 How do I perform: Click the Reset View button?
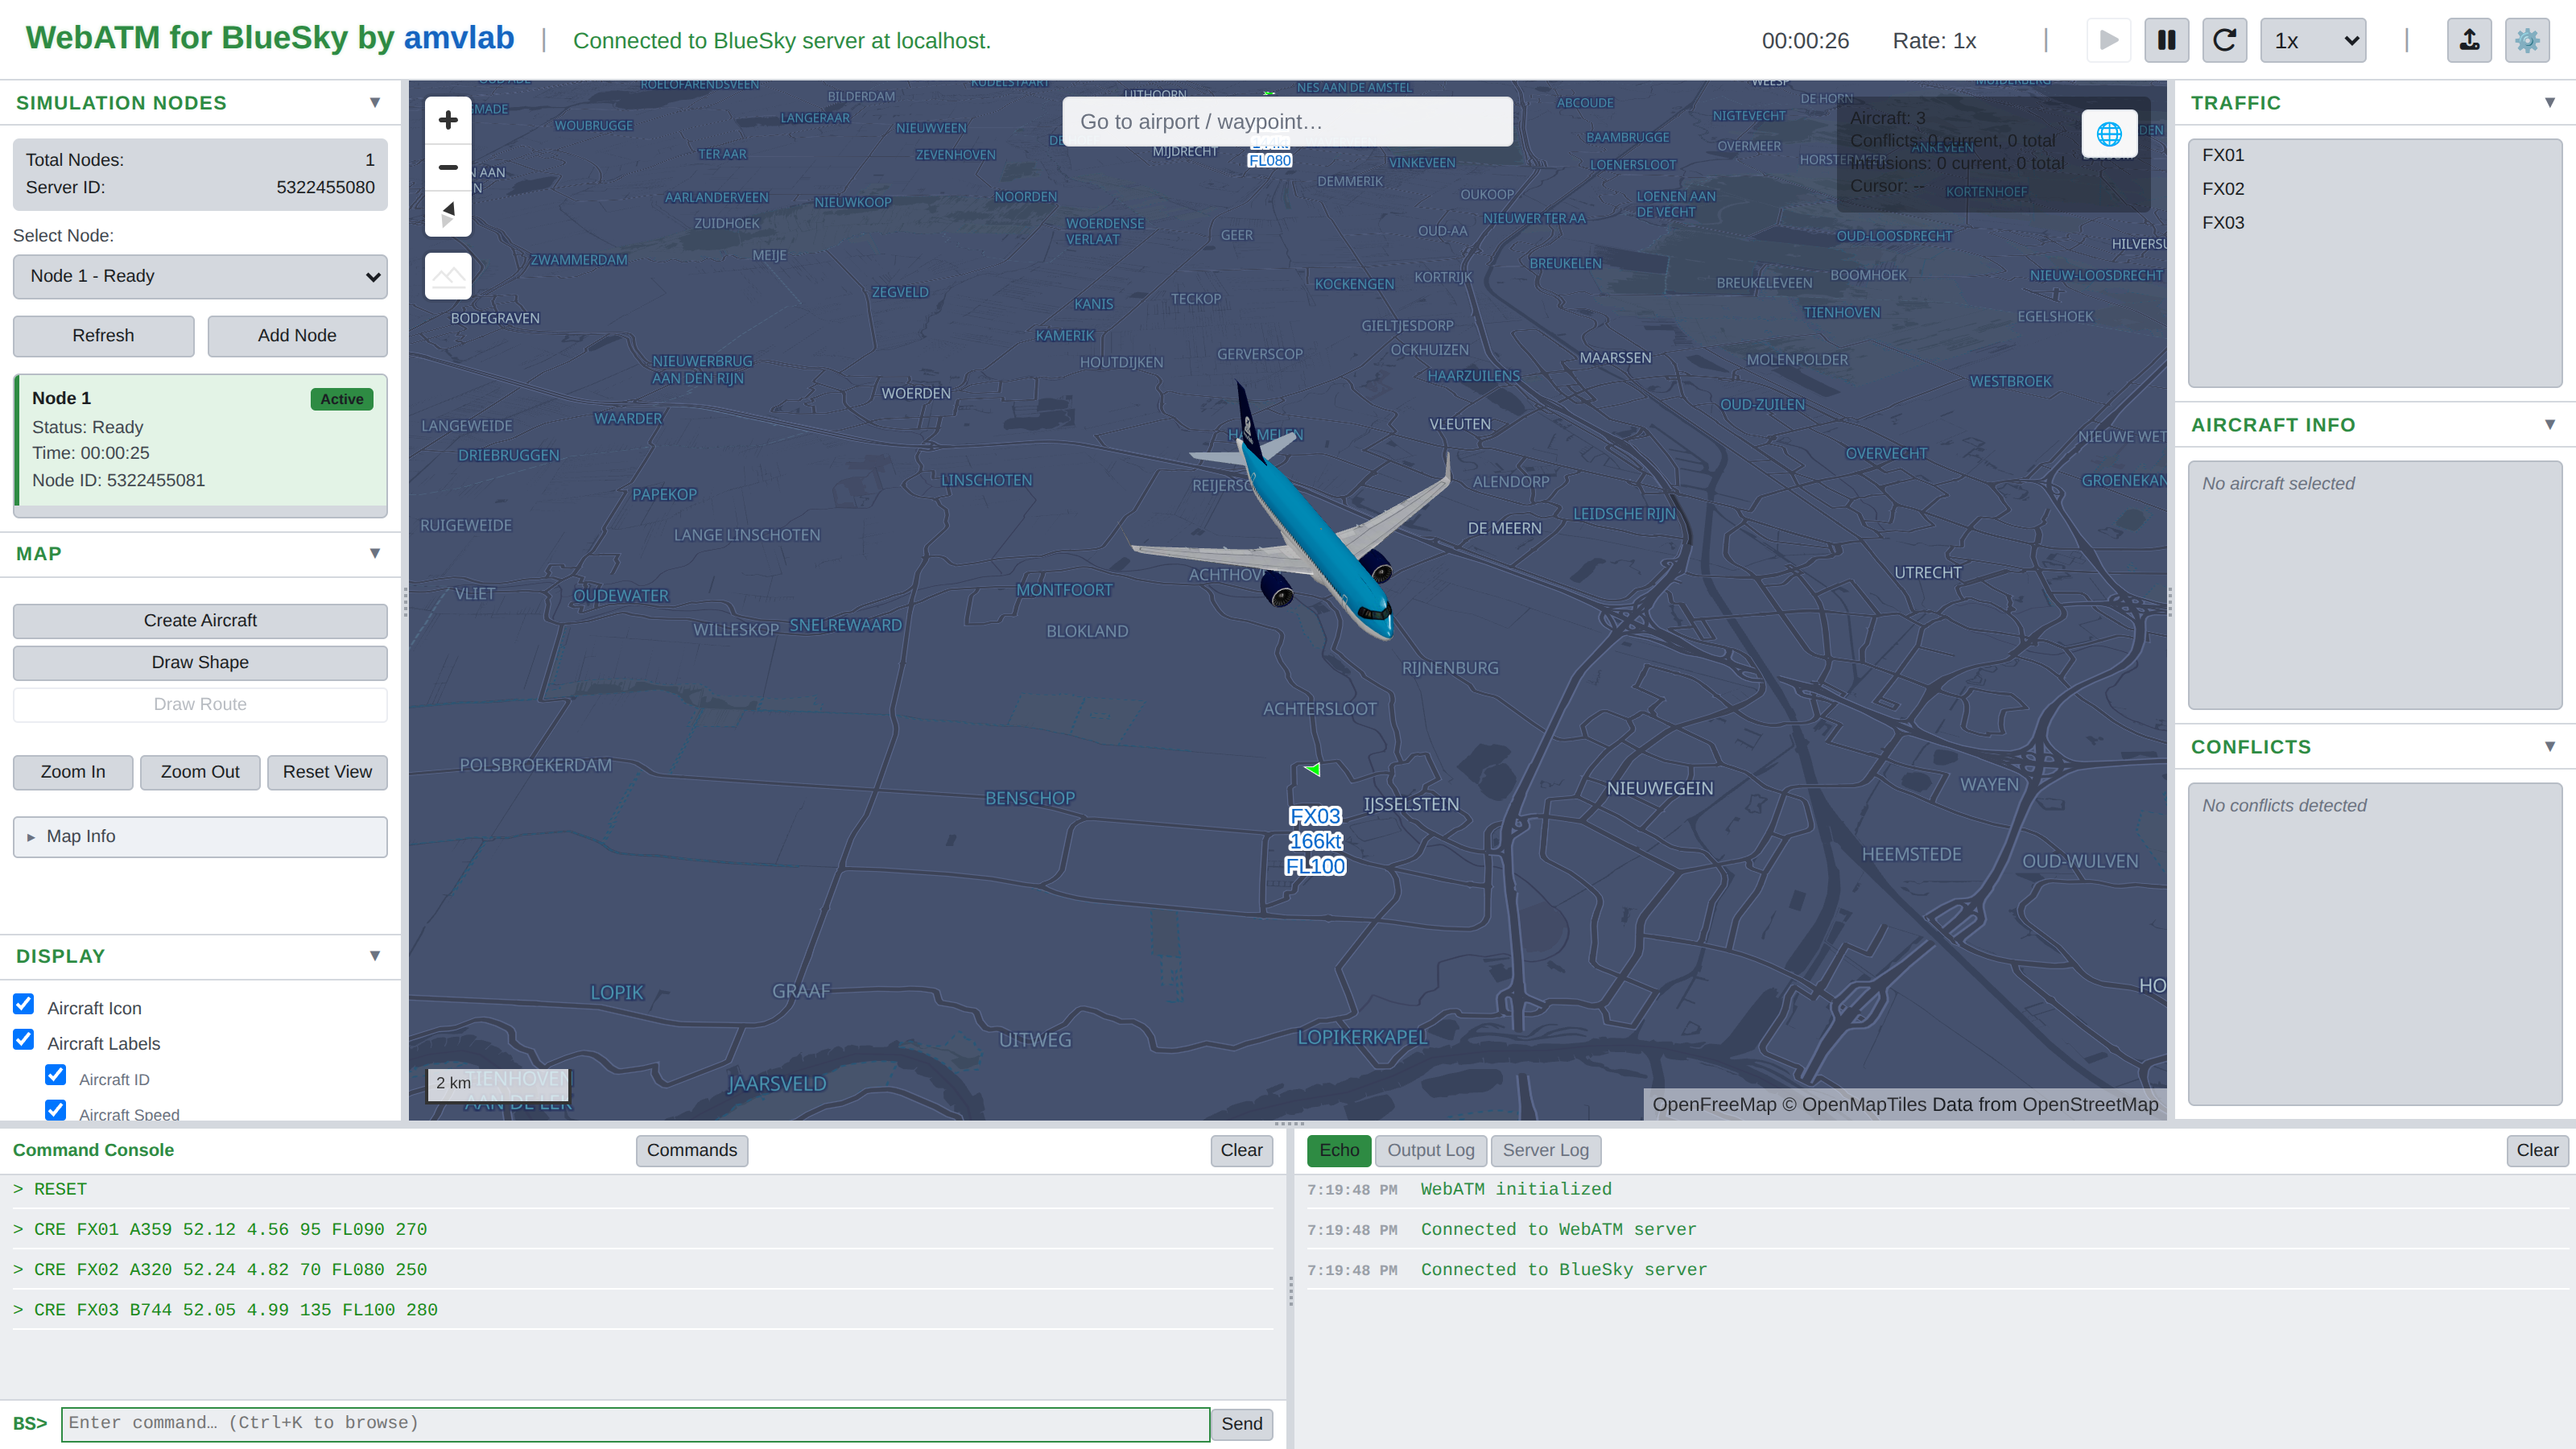pyautogui.click(x=327, y=772)
